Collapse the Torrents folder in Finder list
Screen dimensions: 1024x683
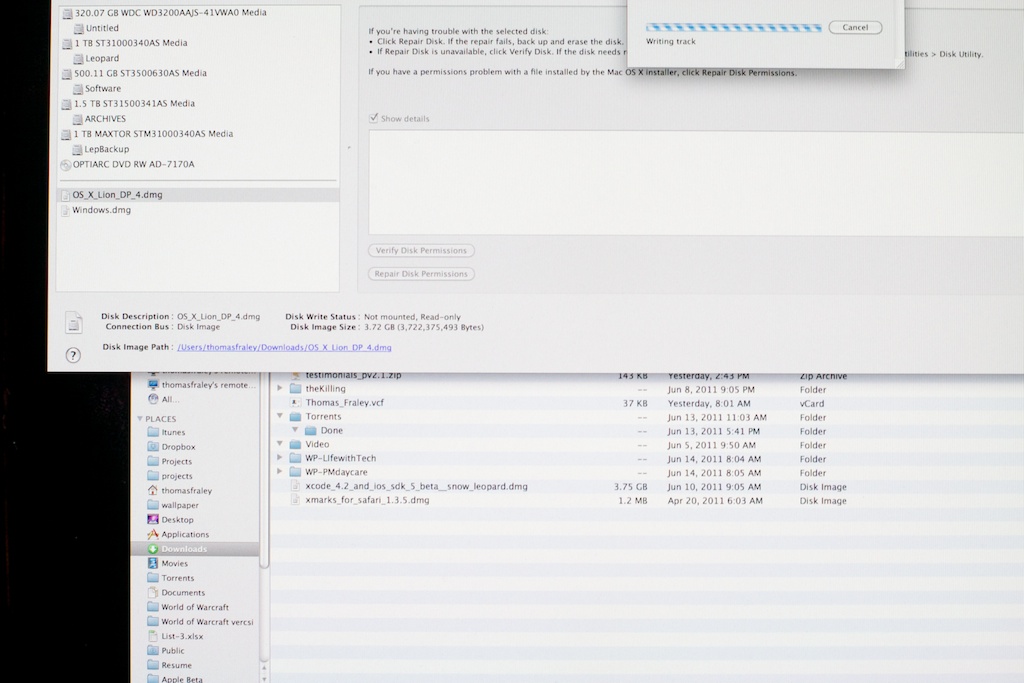tap(280, 416)
